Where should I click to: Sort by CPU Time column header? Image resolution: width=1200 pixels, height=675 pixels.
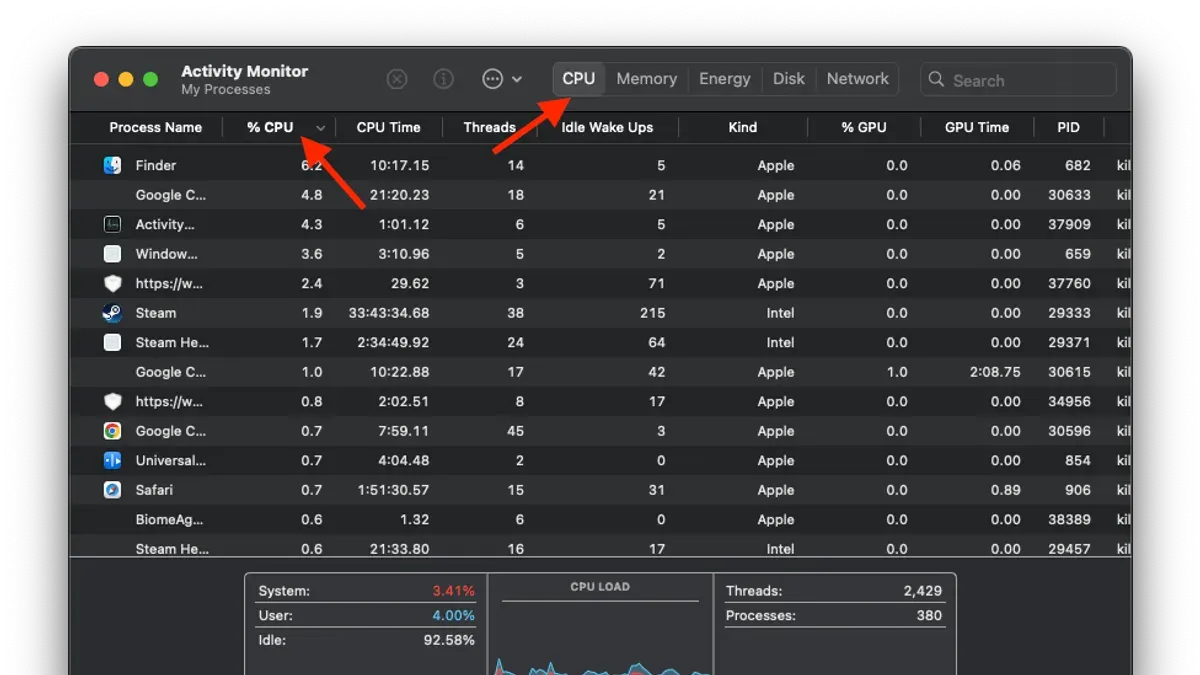pos(388,127)
